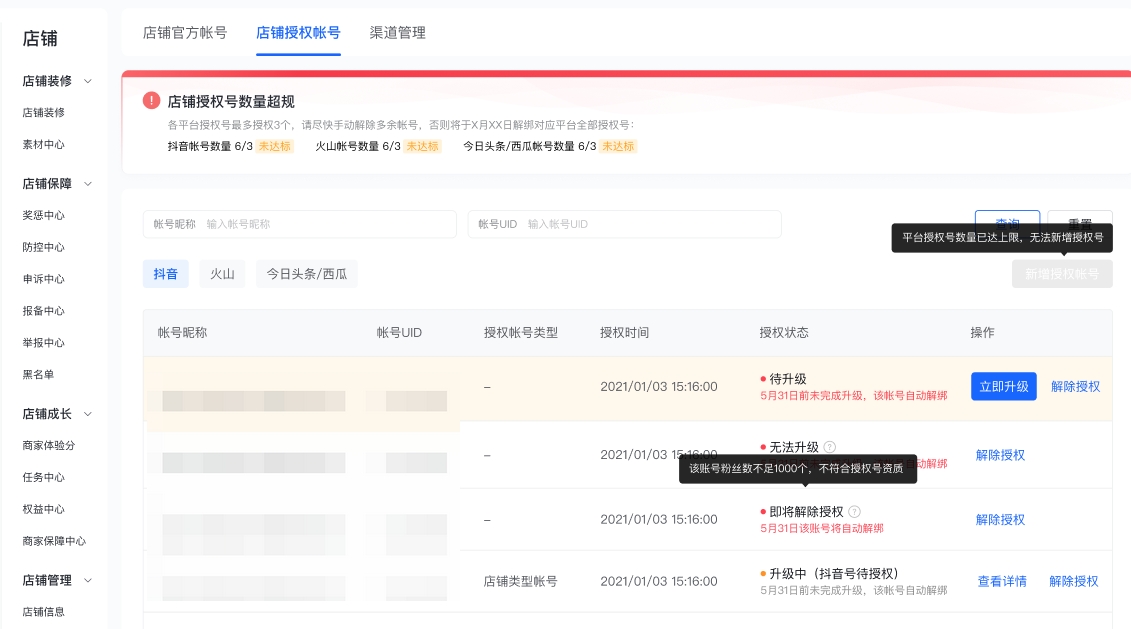Switch to the 店铺官方帐号 tab
This screenshot has height=629, width=1131.
point(185,33)
